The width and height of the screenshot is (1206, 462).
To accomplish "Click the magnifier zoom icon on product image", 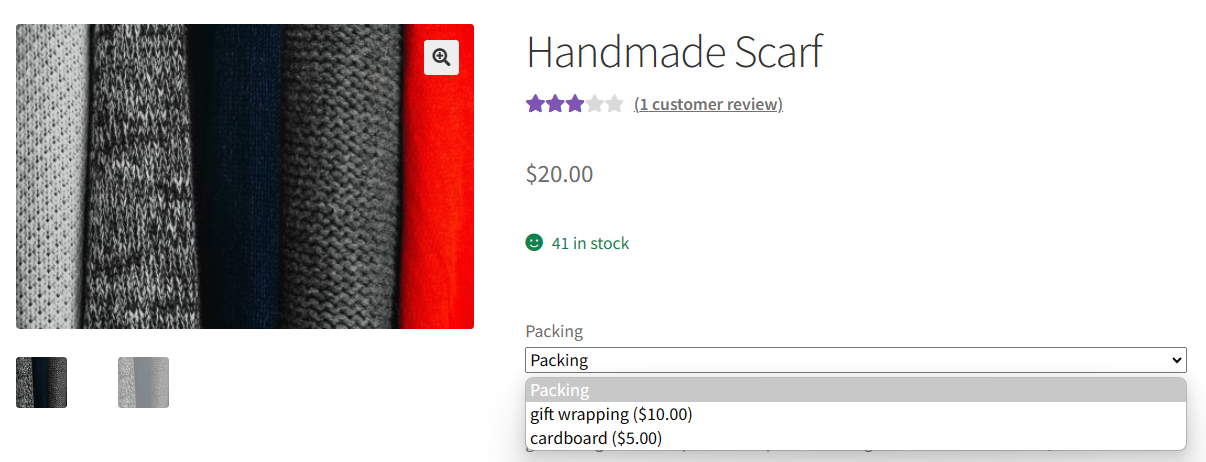I will [441, 57].
